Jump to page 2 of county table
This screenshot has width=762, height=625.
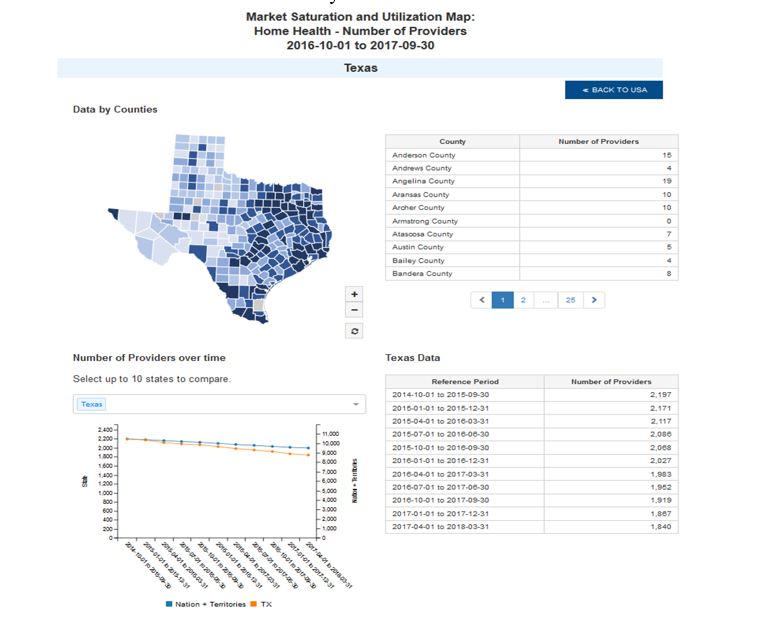tap(524, 300)
